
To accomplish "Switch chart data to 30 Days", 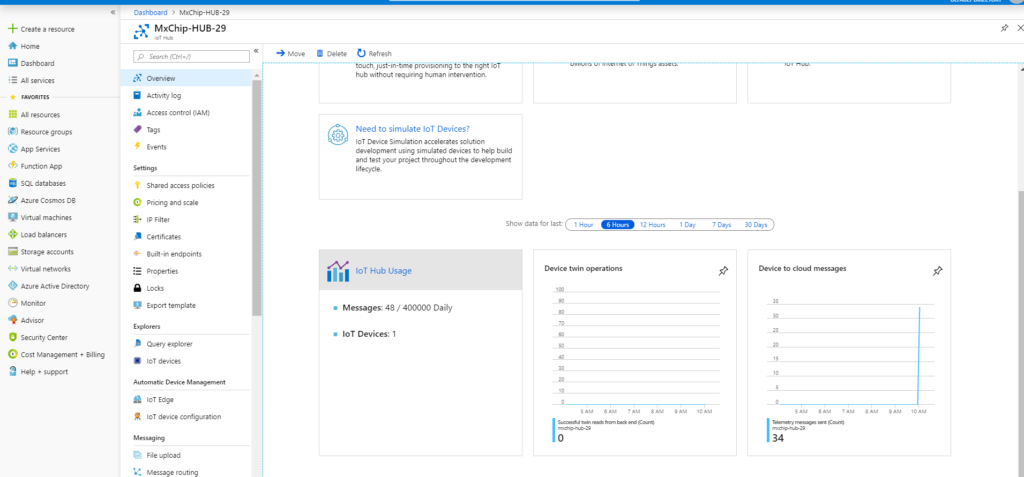I will (755, 225).
